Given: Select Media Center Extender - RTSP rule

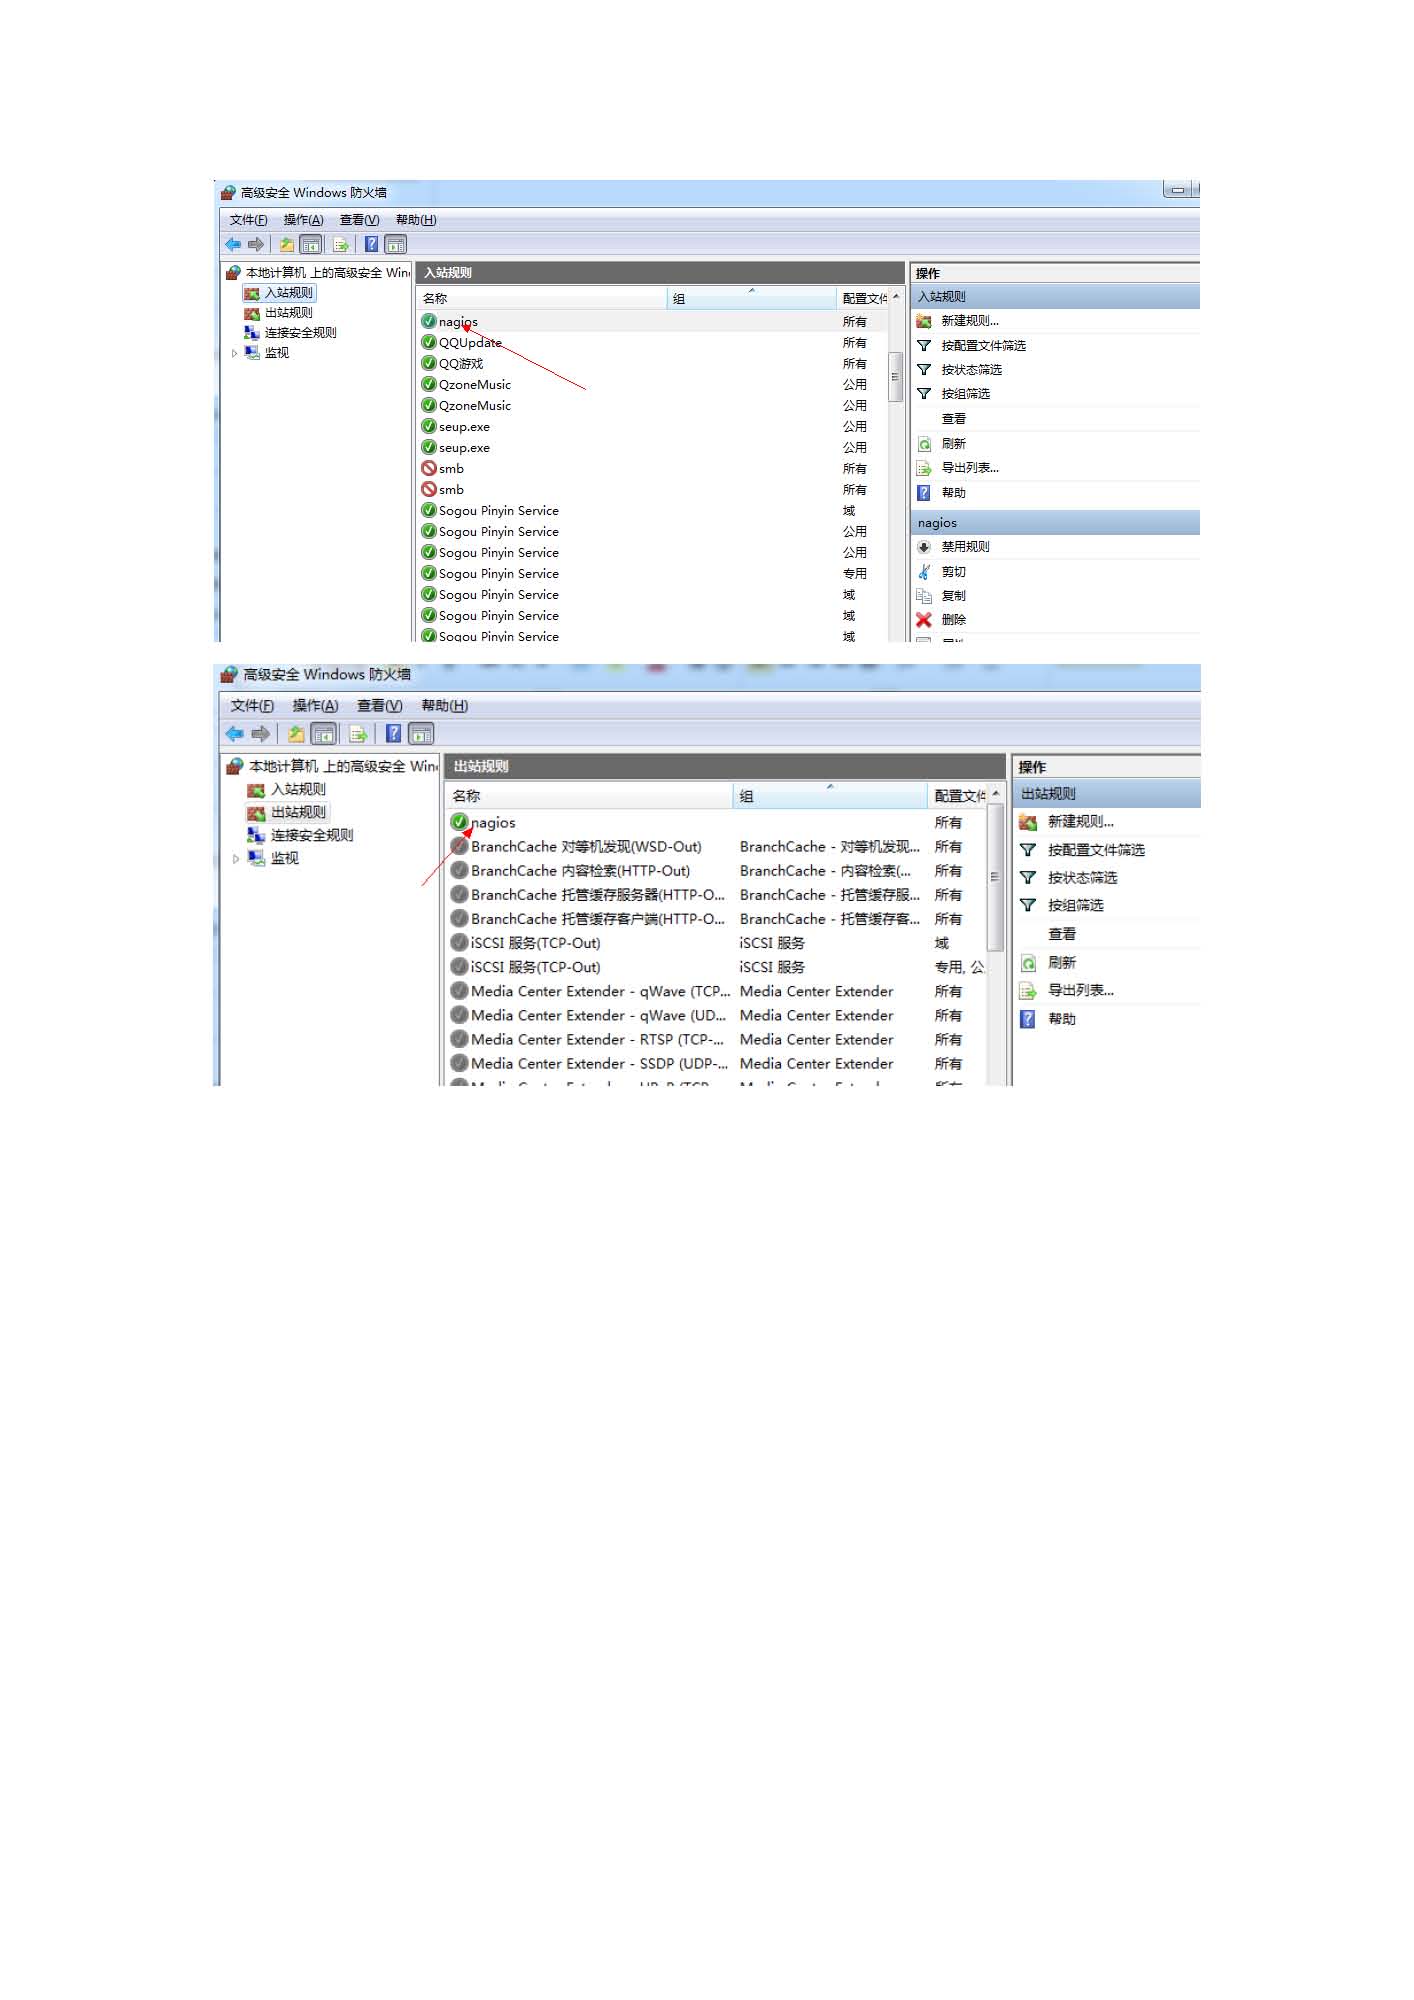Looking at the screenshot, I should pyautogui.click(x=716, y=1040).
